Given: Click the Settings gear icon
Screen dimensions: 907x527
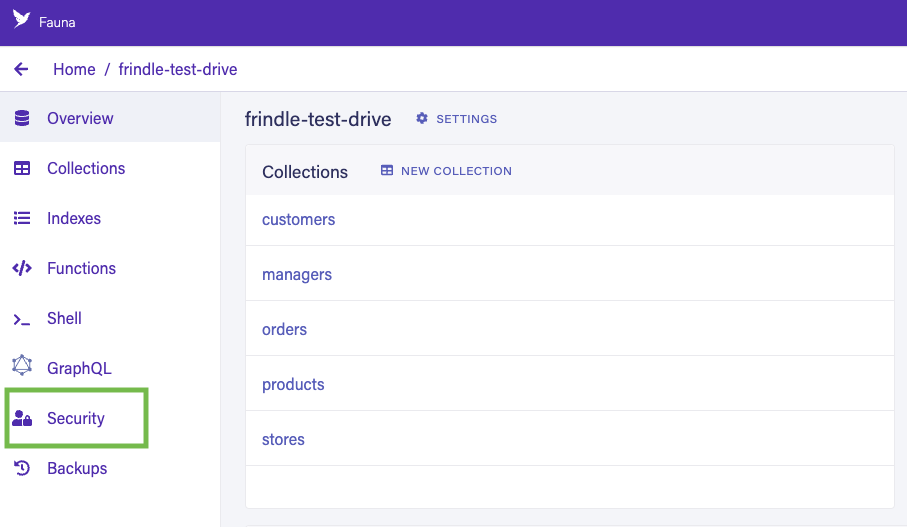Looking at the screenshot, I should (422, 119).
